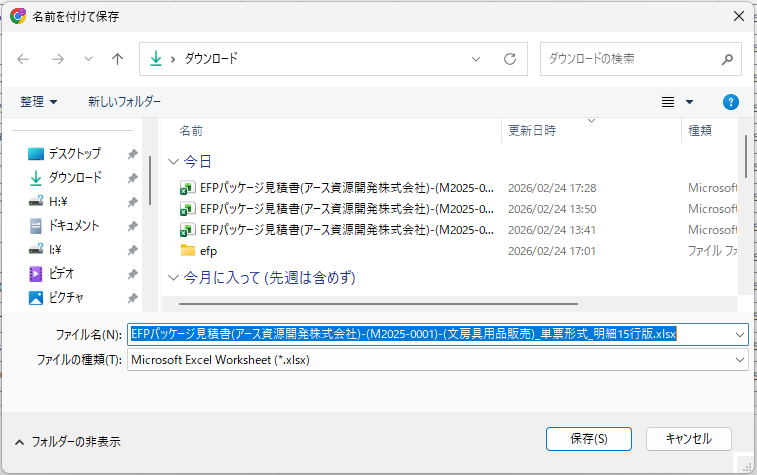Click 新しいフォルダー in the toolbar
This screenshot has height=475, width=757.
click(x=124, y=102)
